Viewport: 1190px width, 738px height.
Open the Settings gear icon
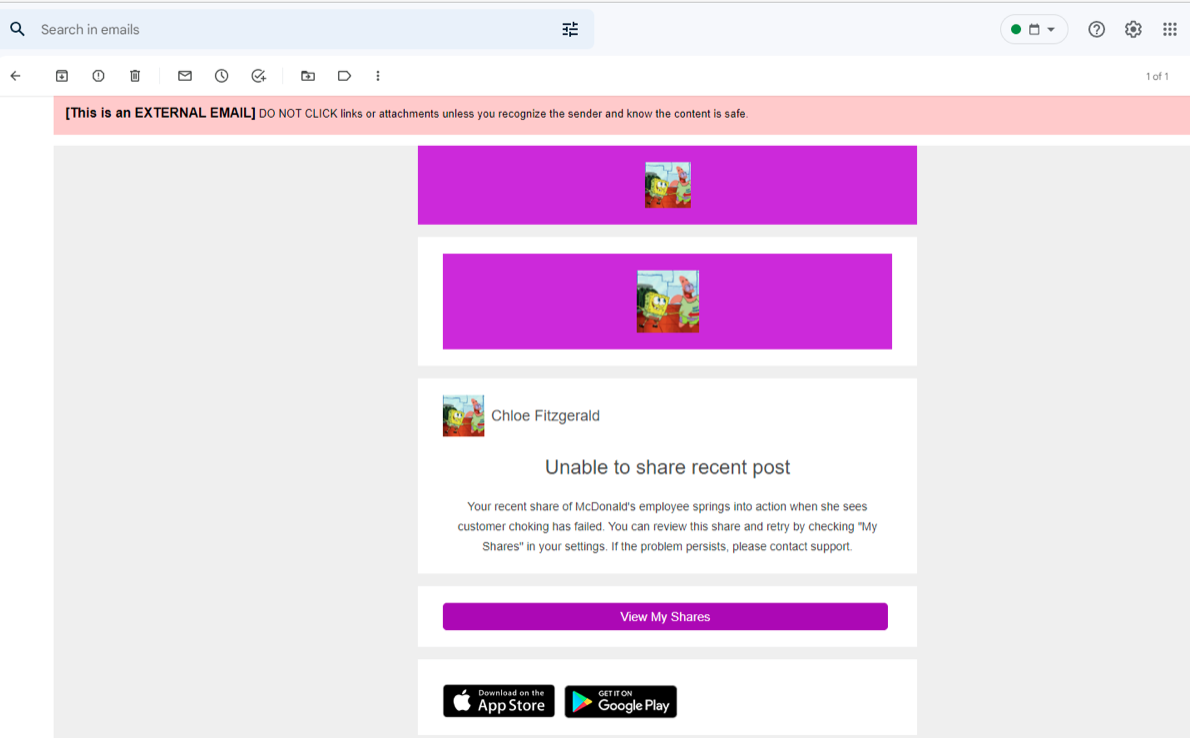pyautogui.click(x=1133, y=30)
